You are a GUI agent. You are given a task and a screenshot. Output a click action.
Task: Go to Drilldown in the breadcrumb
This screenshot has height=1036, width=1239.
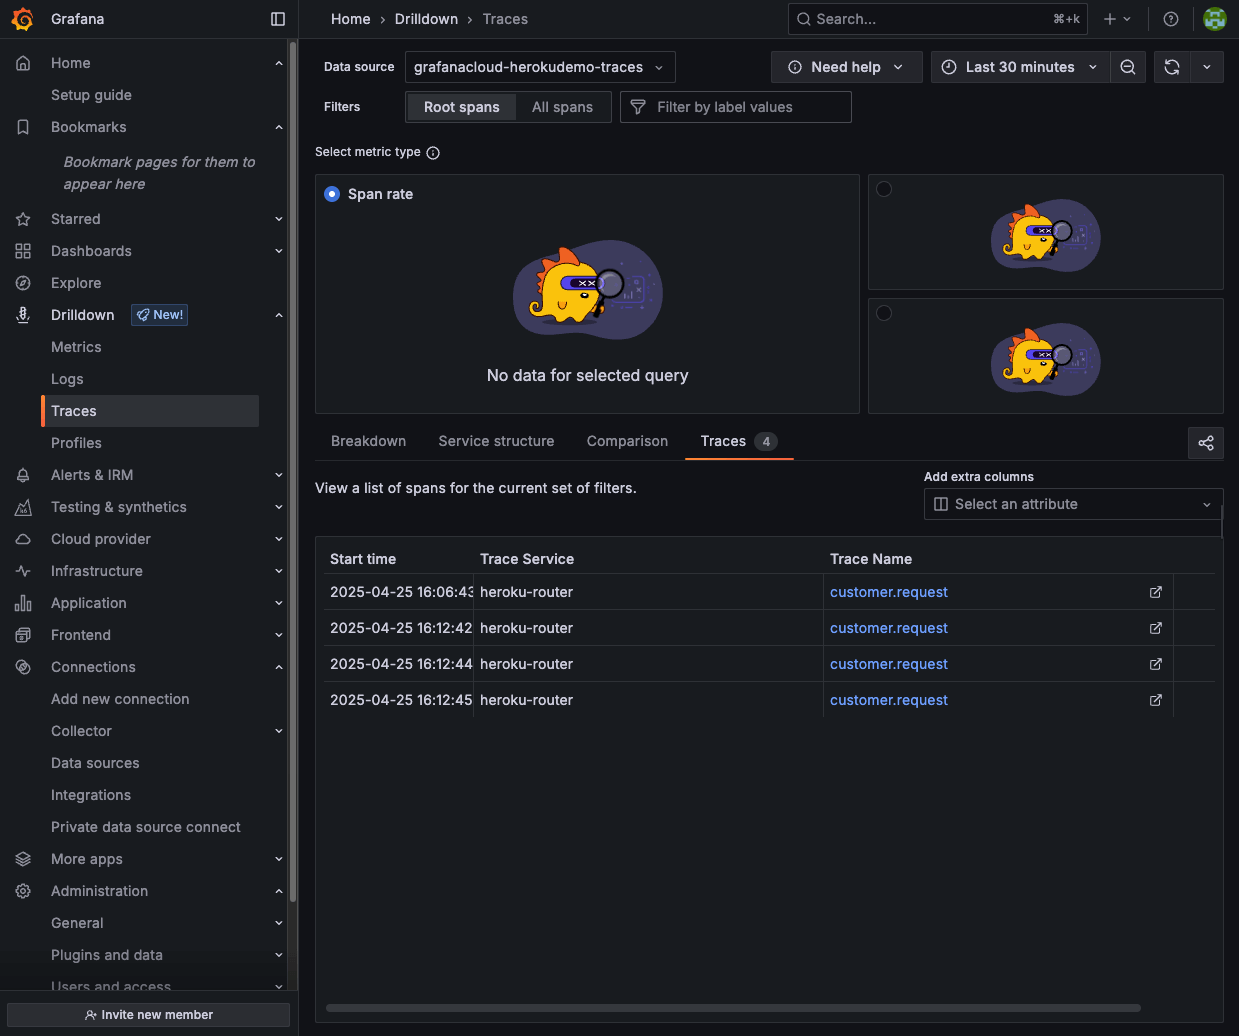[x=426, y=19]
